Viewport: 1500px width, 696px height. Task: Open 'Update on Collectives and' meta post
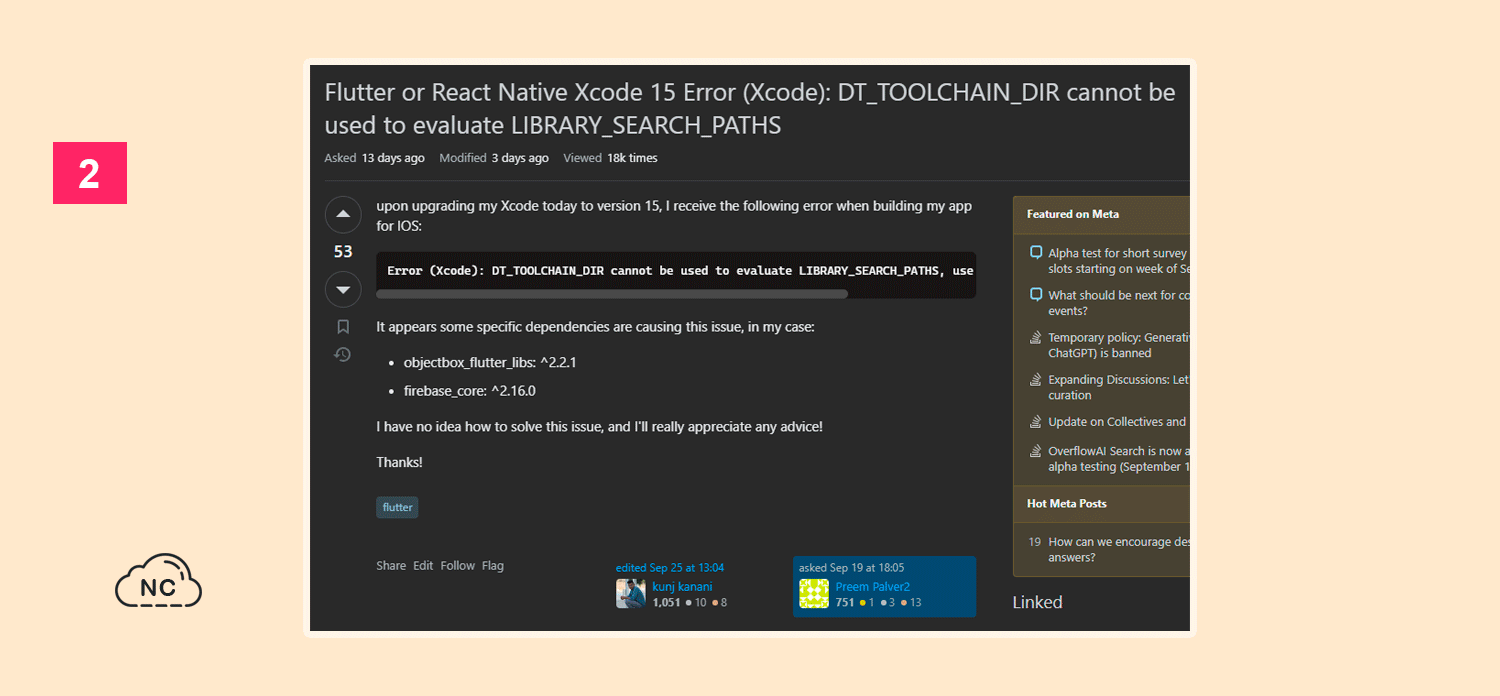click(1118, 422)
